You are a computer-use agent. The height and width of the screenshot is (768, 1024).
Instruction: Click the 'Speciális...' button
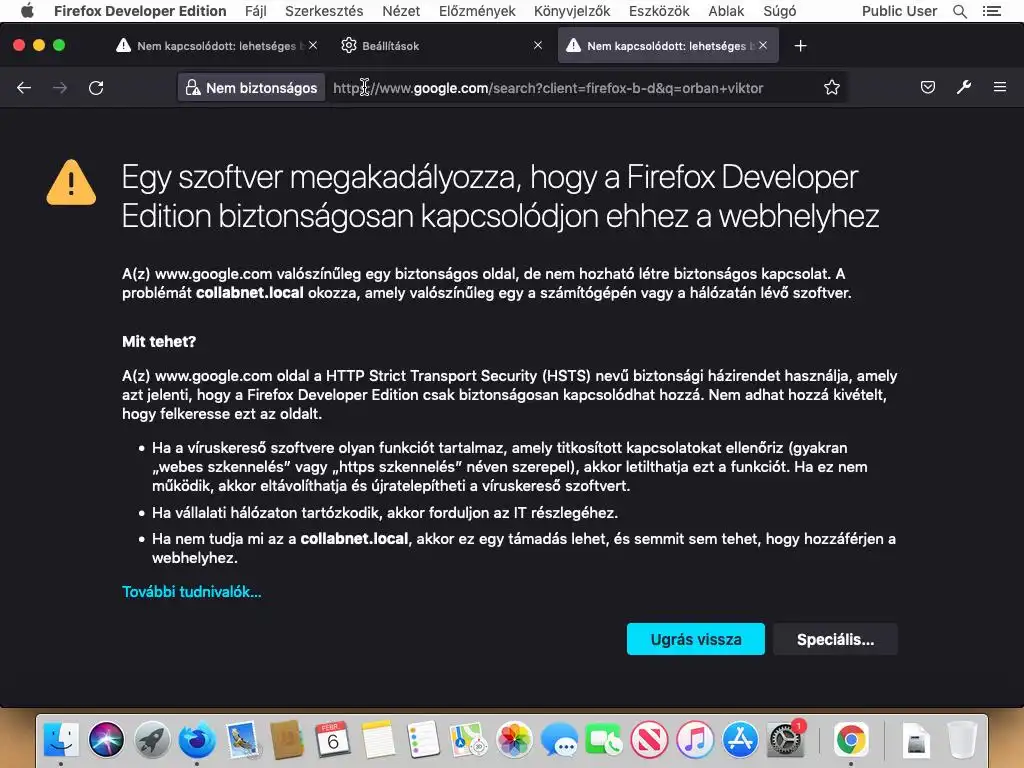pyautogui.click(x=835, y=639)
